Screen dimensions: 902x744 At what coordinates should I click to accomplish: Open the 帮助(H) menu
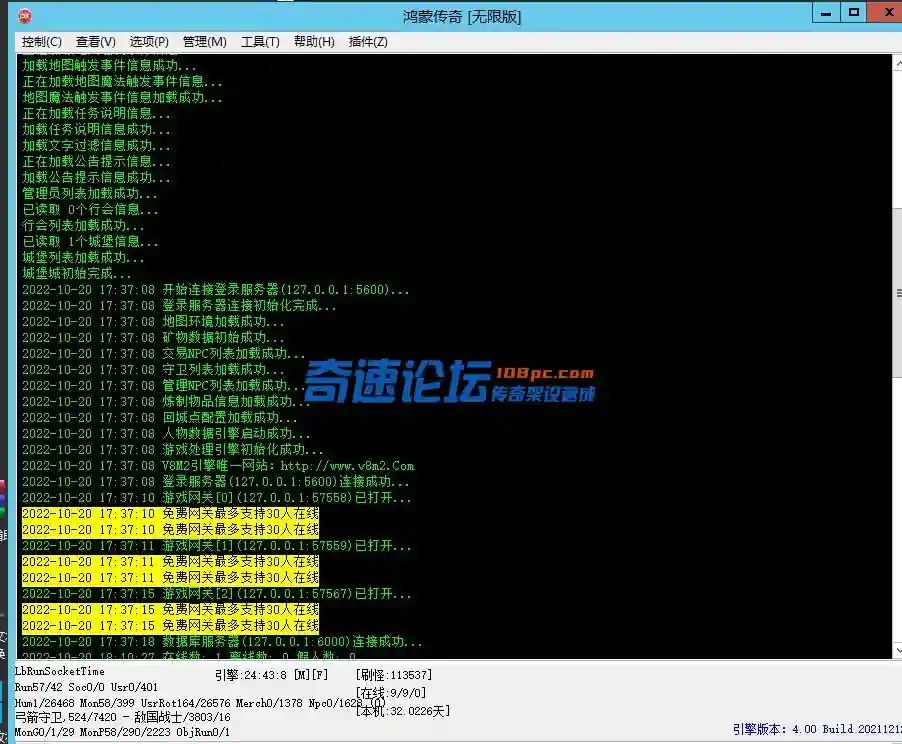click(314, 42)
